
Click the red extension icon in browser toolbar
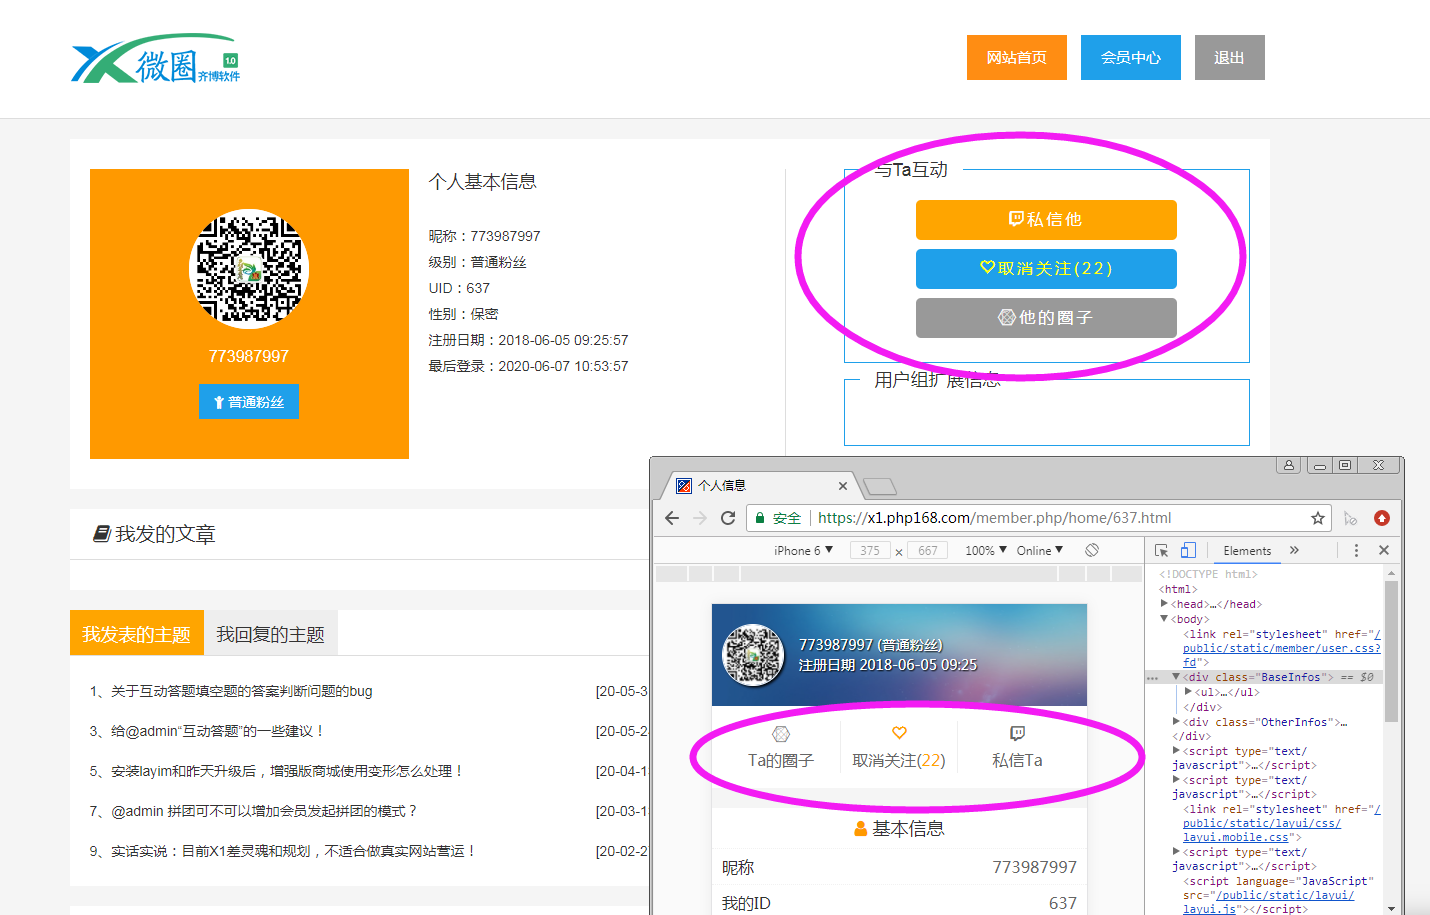pos(1382,518)
